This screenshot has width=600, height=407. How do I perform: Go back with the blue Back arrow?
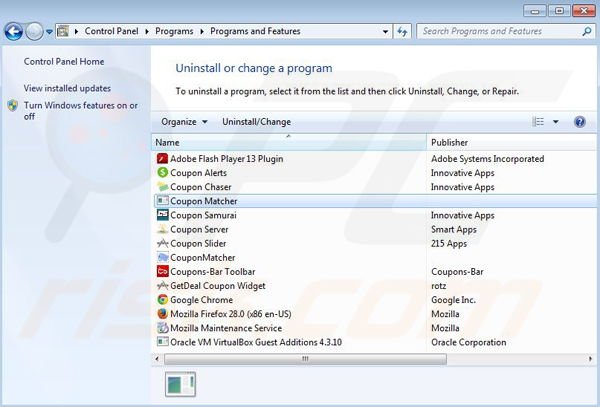tap(14, 31)
